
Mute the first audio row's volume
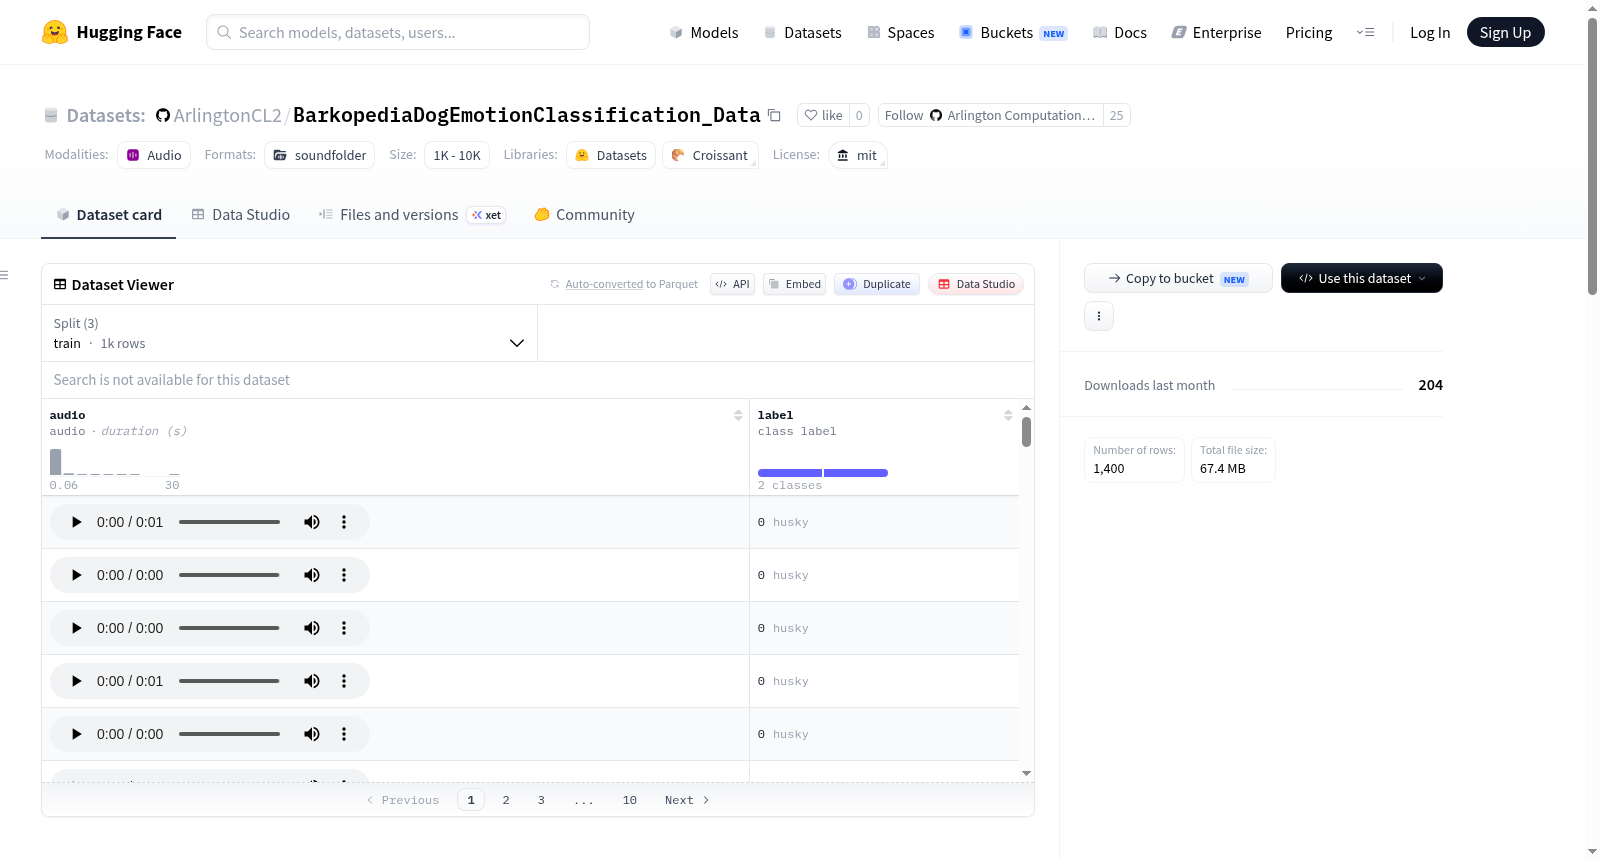click(x=312, y=522)
